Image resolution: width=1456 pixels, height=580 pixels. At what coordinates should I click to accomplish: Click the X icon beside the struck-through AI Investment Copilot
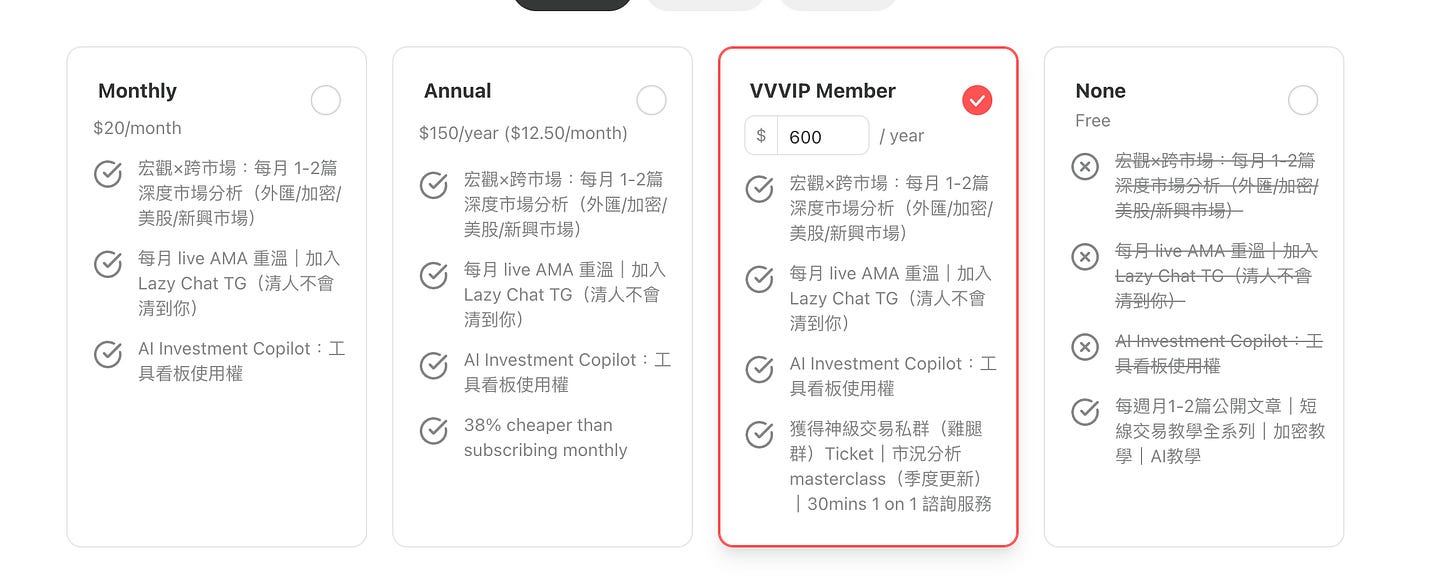pyautogui.click(x=1085, y=347)
